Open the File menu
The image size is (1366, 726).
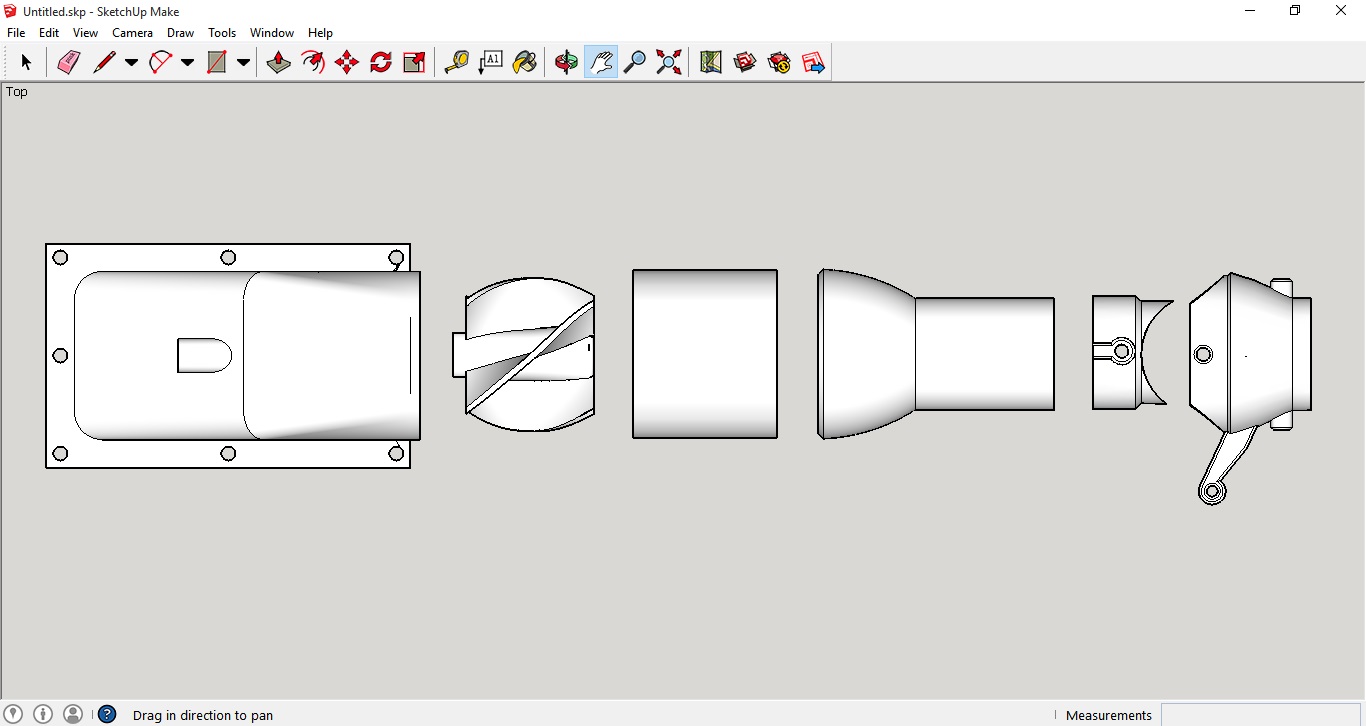(16, 33)
